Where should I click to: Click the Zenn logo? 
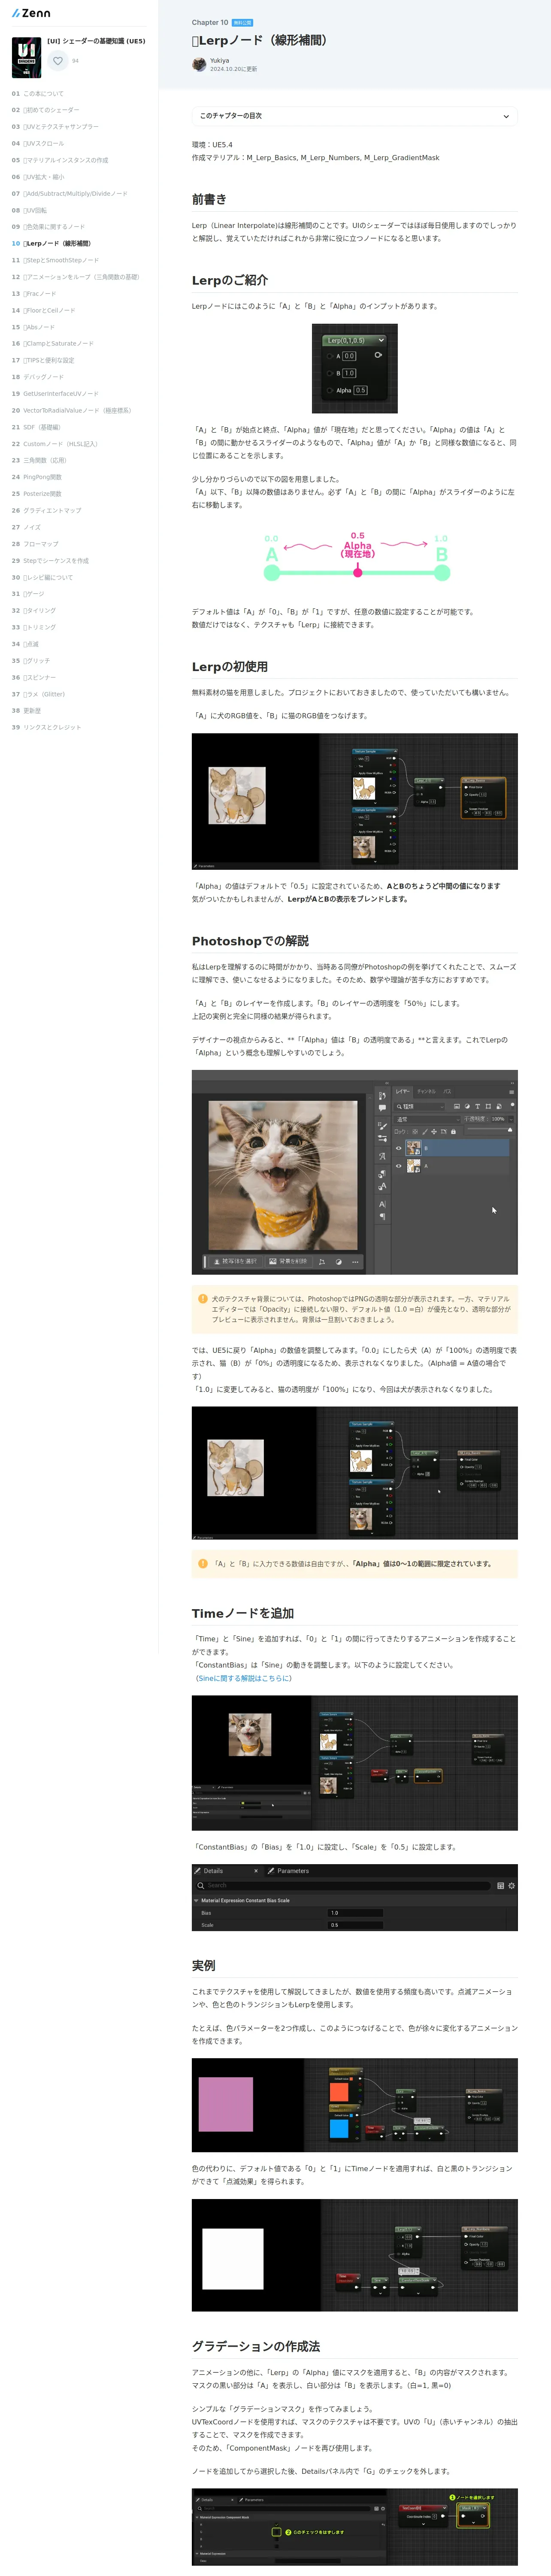[31, 13]
